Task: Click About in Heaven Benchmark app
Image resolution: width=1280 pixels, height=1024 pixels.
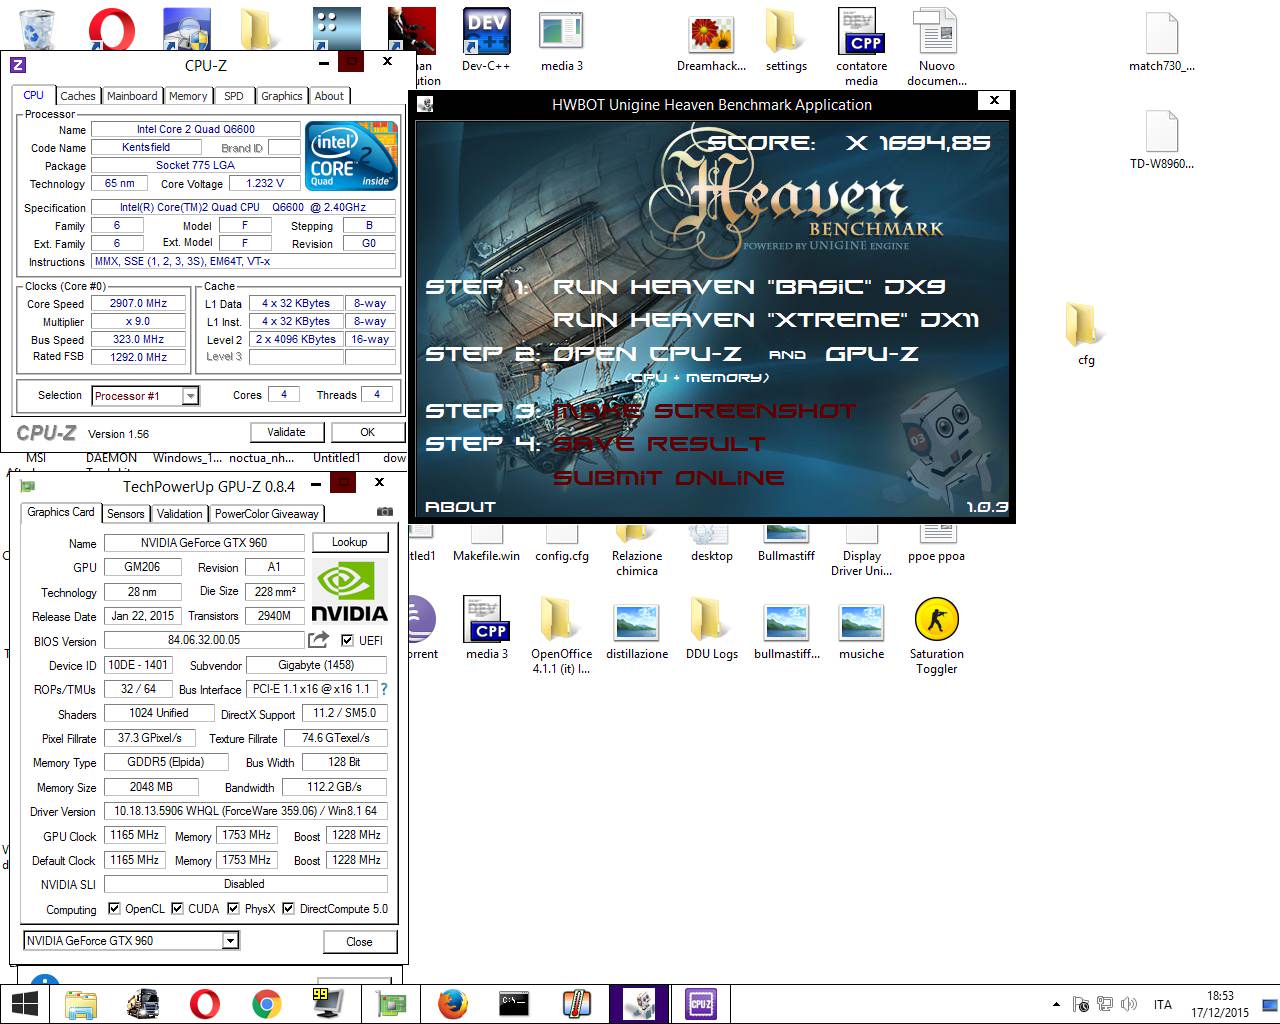Action: pyautogui.click(x=460, y=507)
